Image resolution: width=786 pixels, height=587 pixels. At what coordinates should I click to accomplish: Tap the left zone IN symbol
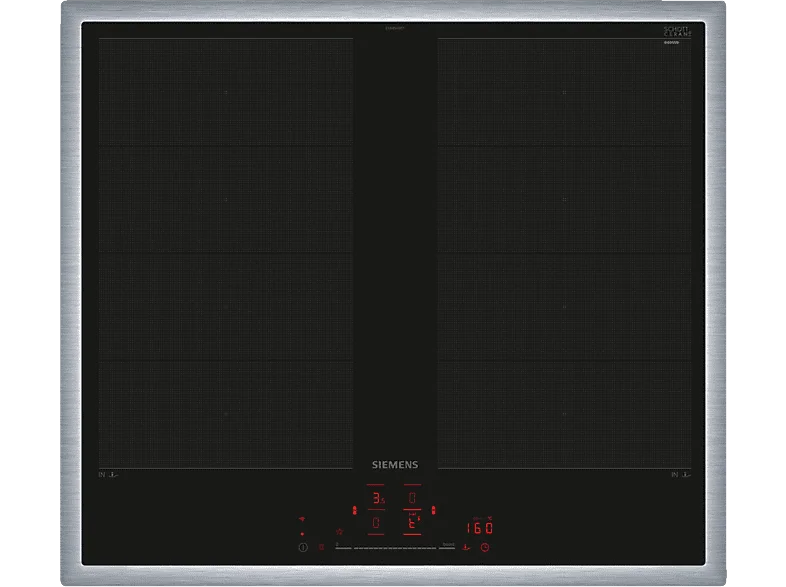[102, 475]
